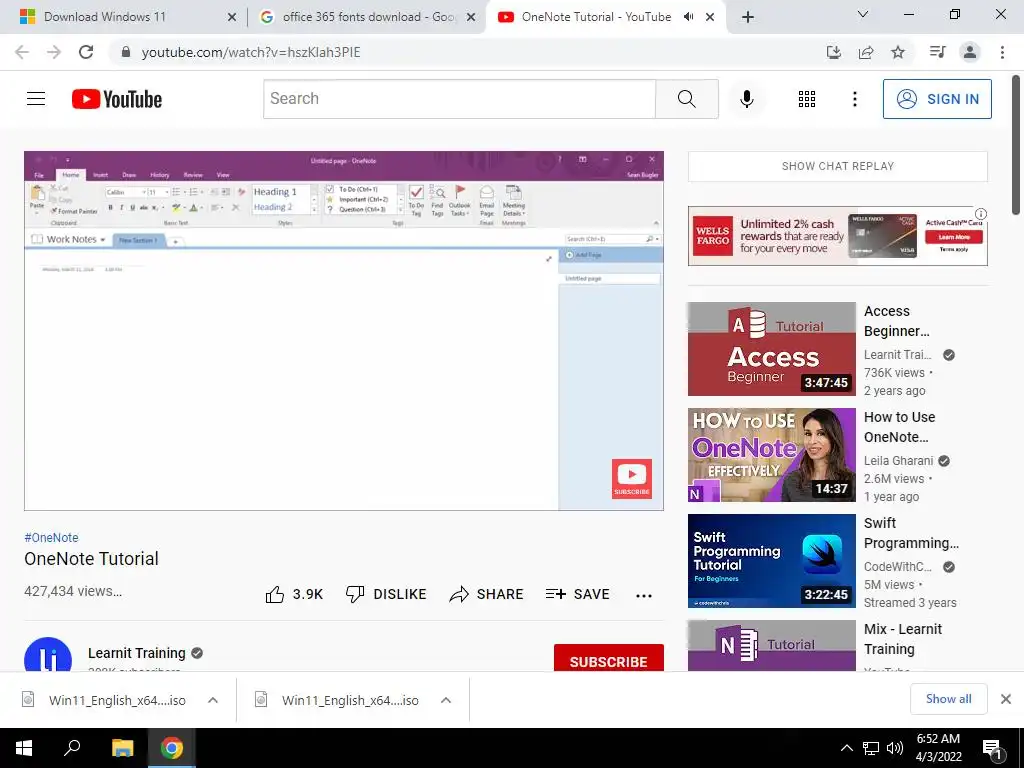Share the OneNote Tutorial video

(x=487, y=594)
